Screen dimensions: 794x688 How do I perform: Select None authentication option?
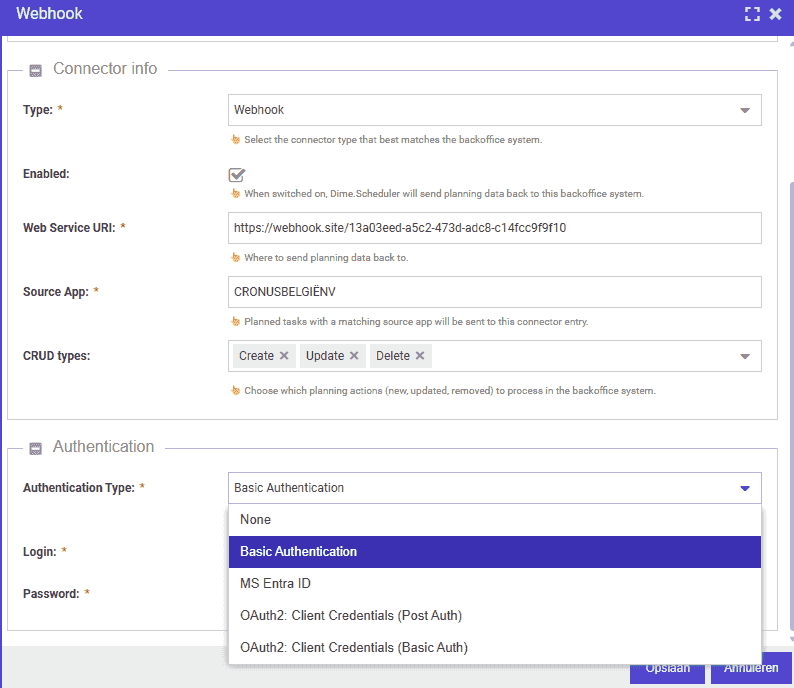coord(495,520)
